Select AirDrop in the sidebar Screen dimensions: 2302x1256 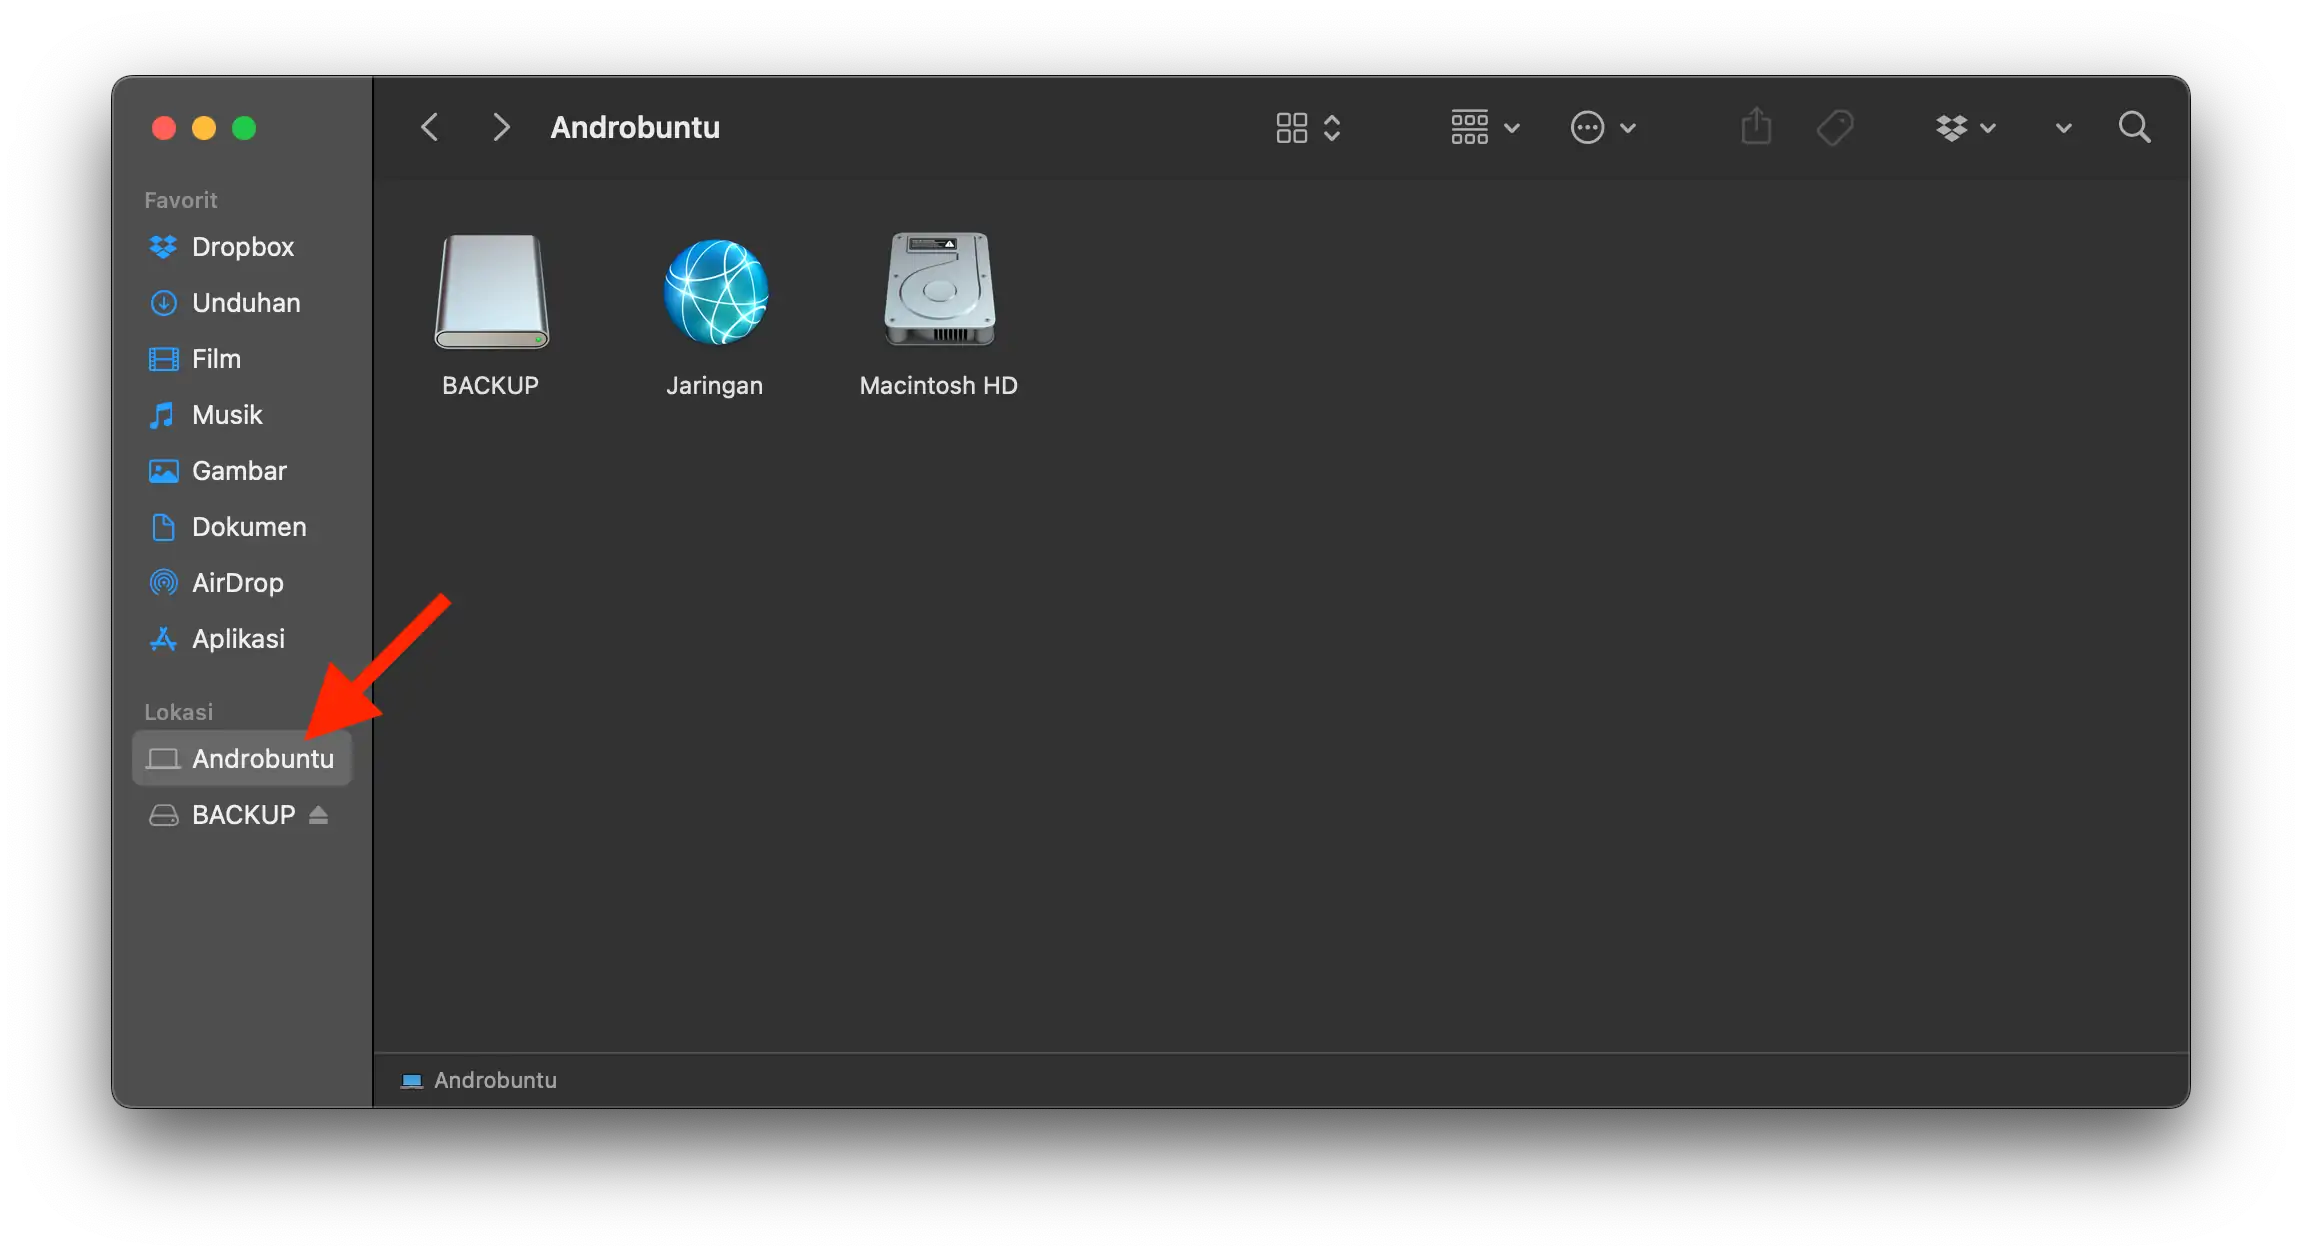238,582
